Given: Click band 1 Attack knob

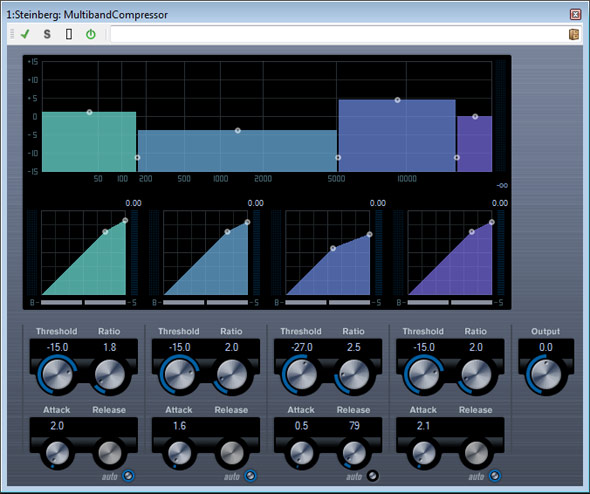Looking at the screenshot, I should point(57,453).
